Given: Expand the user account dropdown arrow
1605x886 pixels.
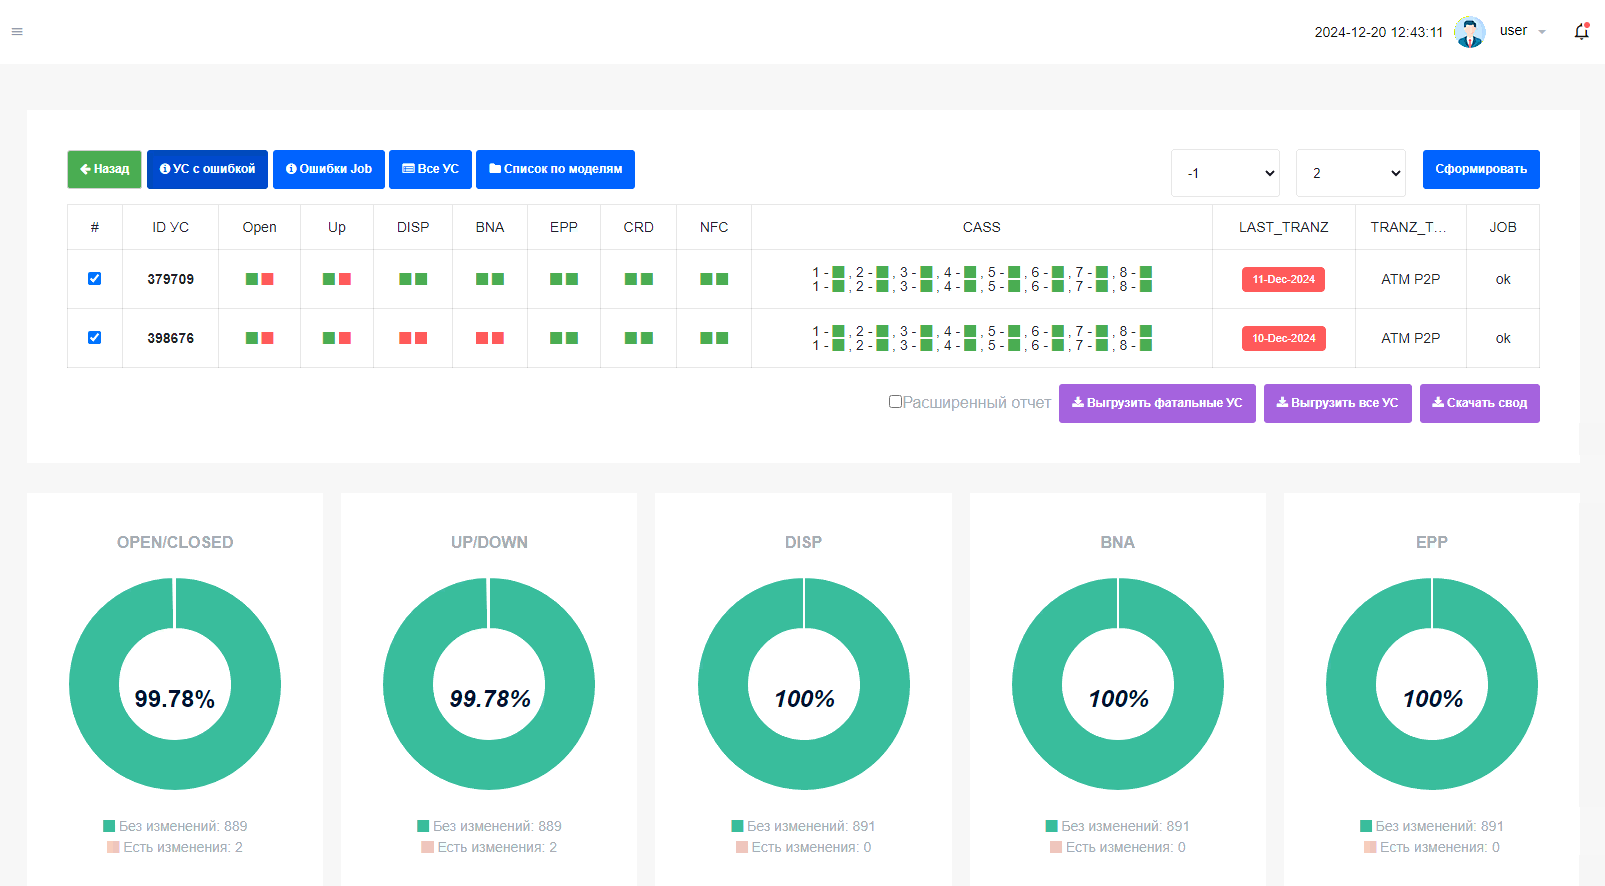Looking at the screenshot, I should point(1542,32).
